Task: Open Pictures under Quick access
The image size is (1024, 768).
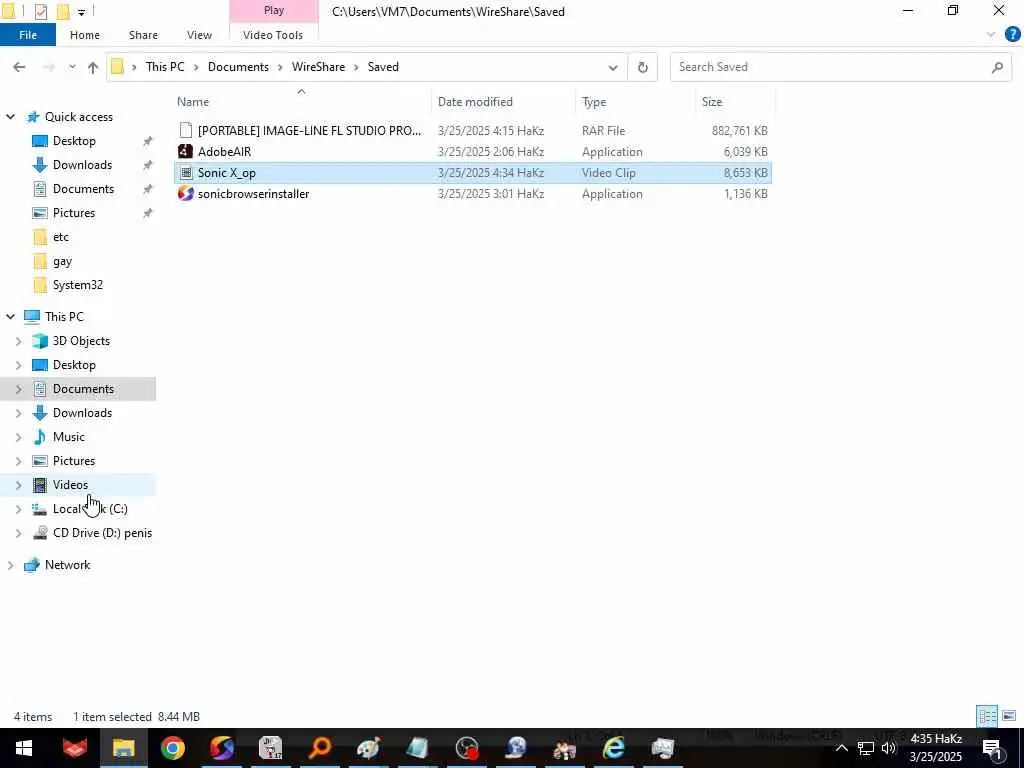Action: (x=74, y=213)
